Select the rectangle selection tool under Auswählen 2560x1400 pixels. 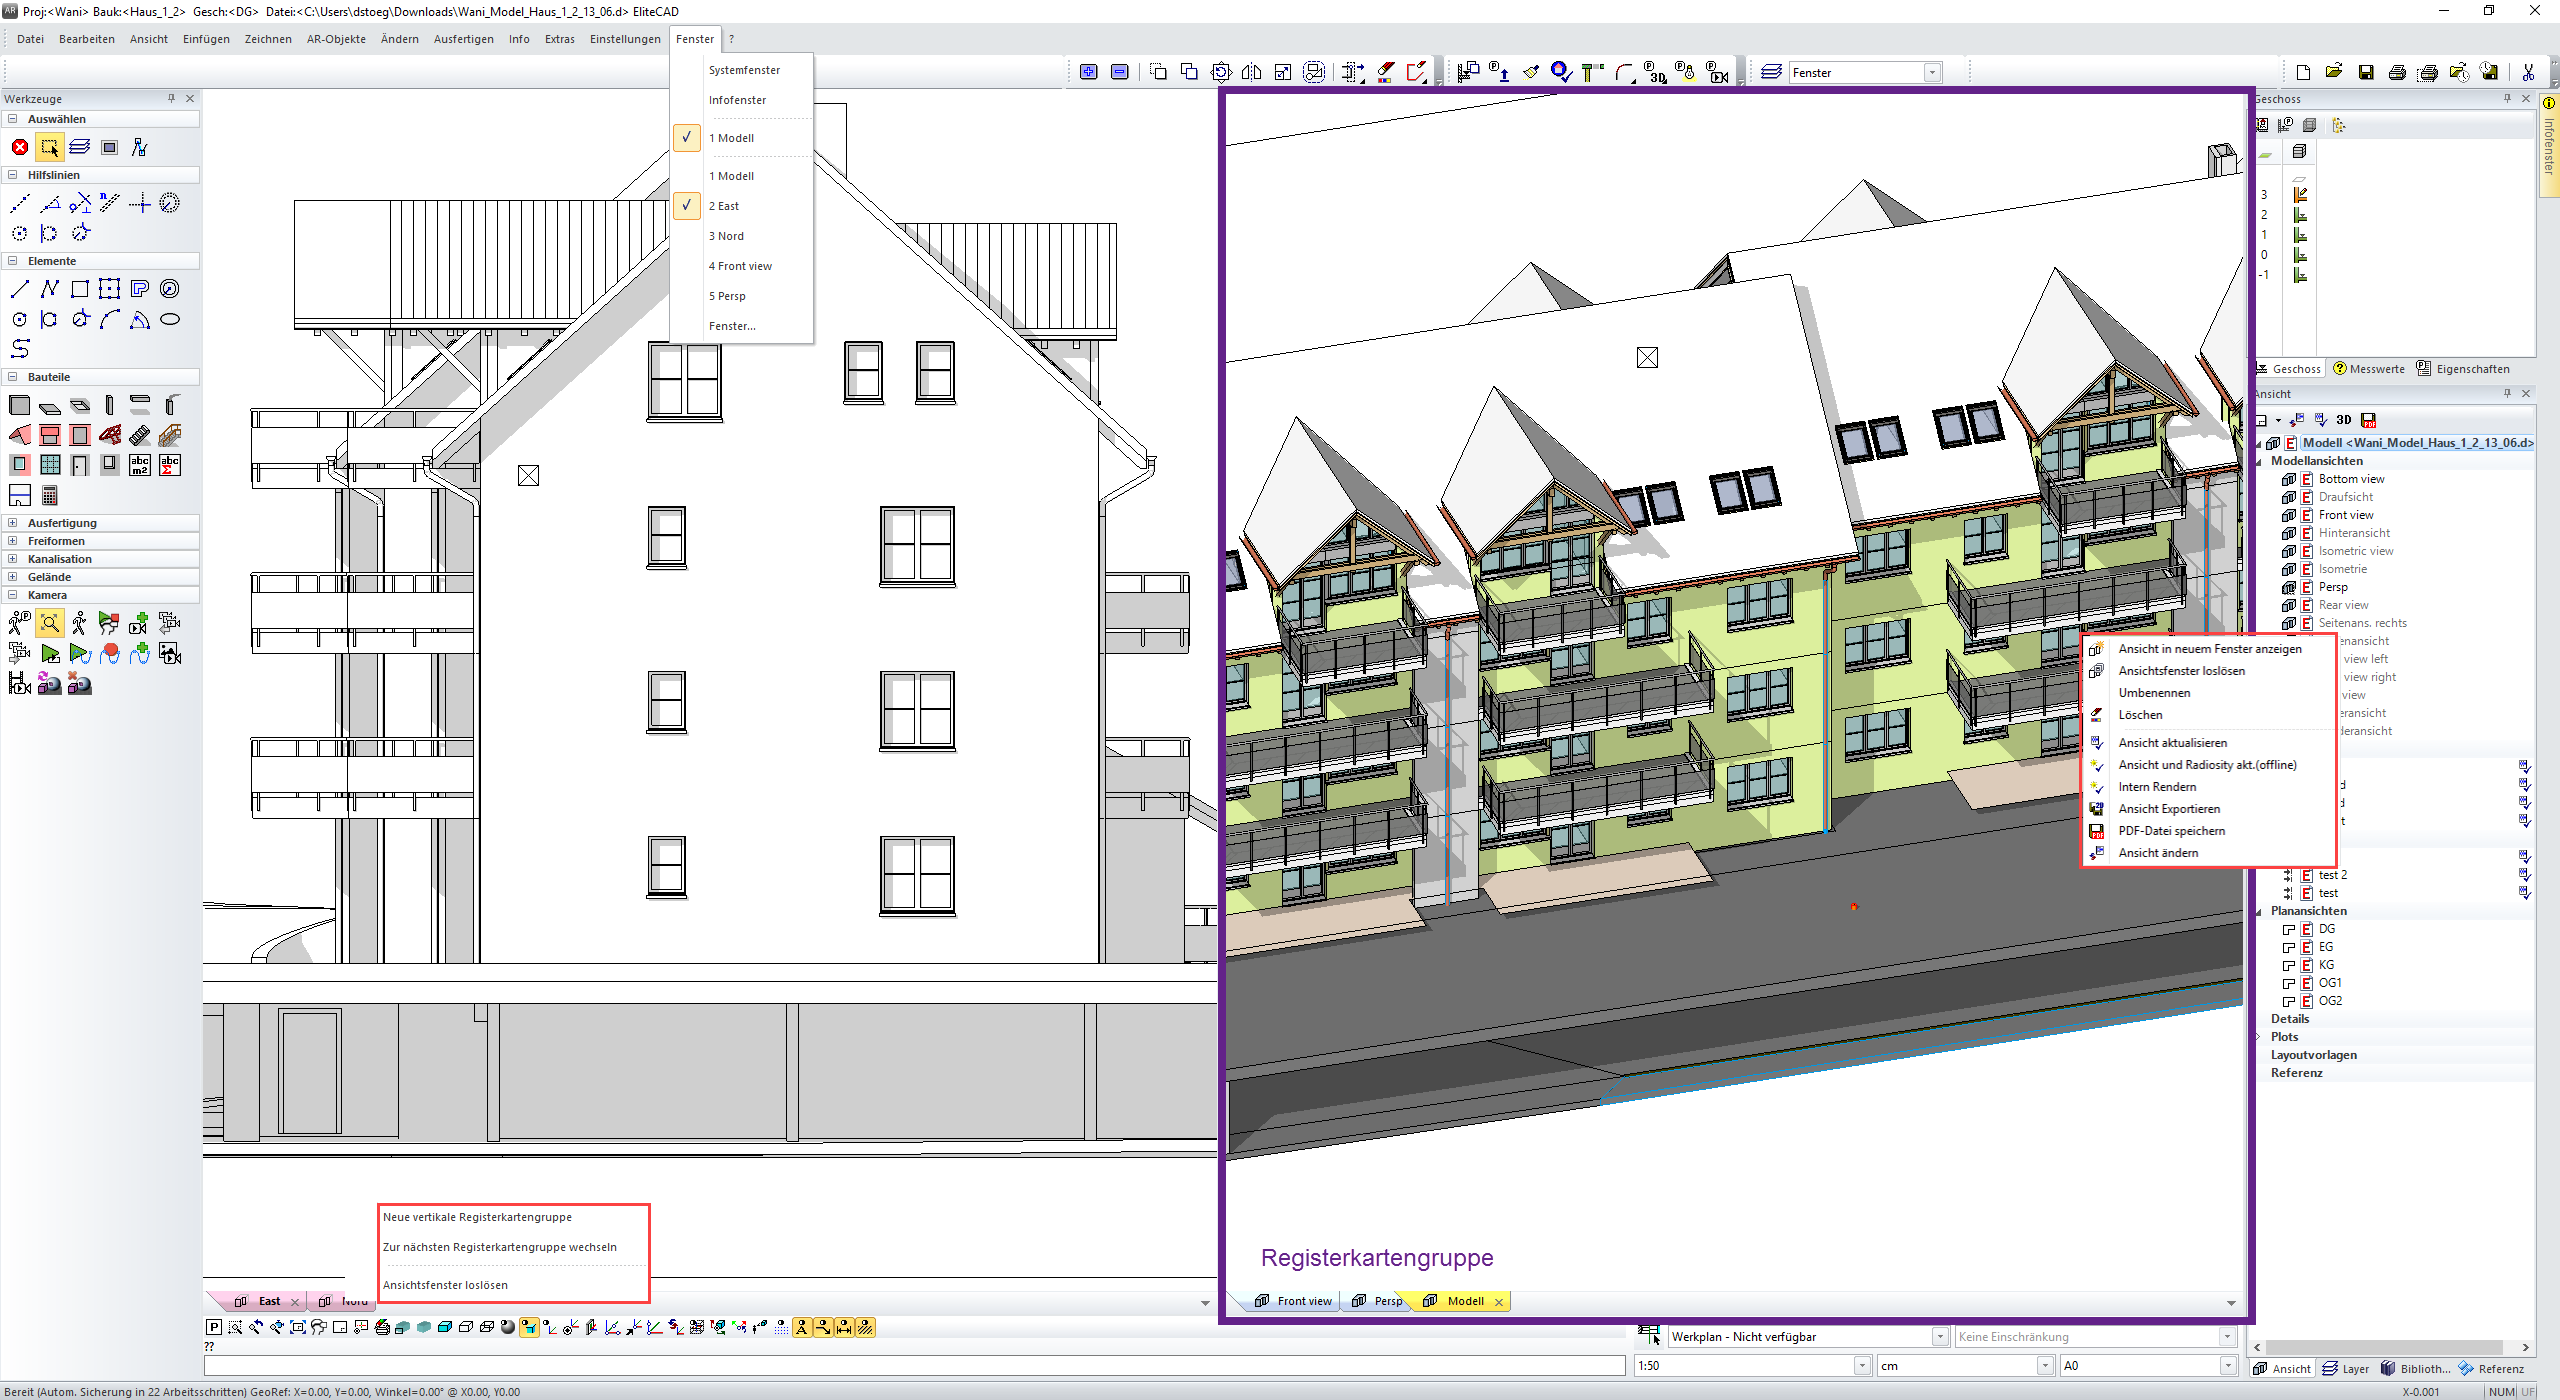point(49,148)
